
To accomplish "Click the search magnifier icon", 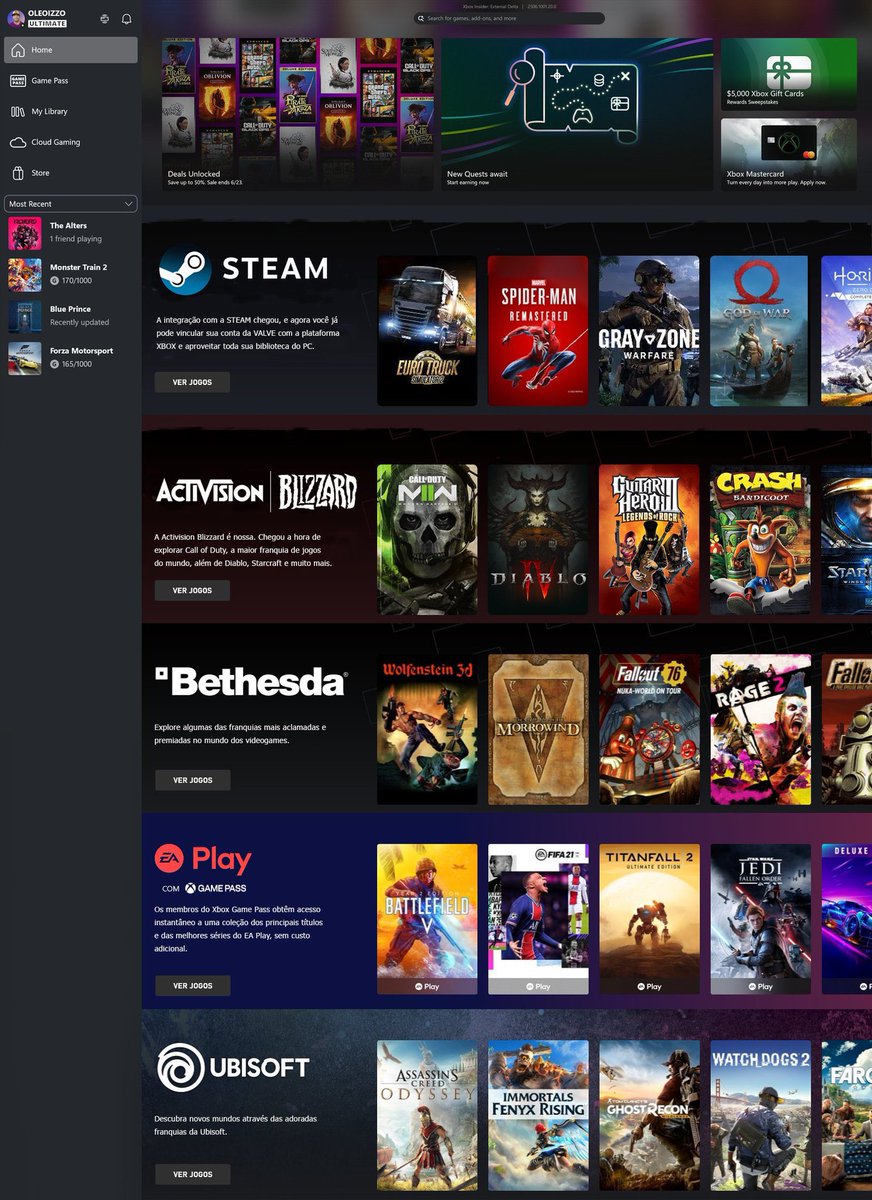I will click(x=422, y=18).
